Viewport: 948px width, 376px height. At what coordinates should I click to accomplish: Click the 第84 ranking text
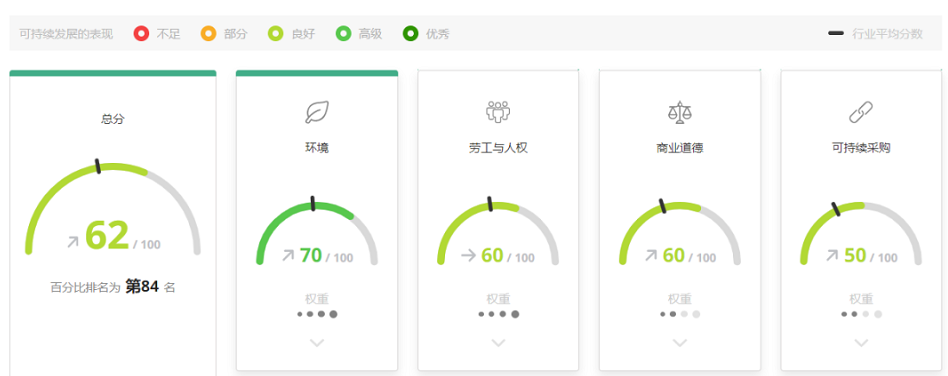tap(142, 287)
